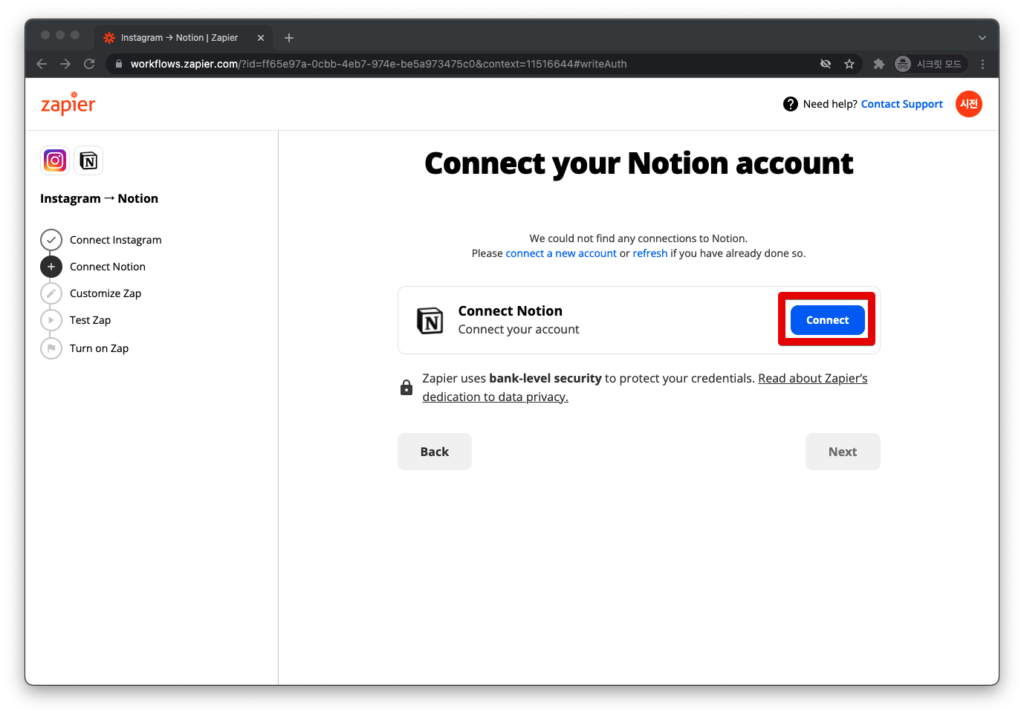Click the 'Instagram → Notion' sidebar heading
This screenshot has height=716, width=1024.
pyautogui.click(x=99, y=199)
